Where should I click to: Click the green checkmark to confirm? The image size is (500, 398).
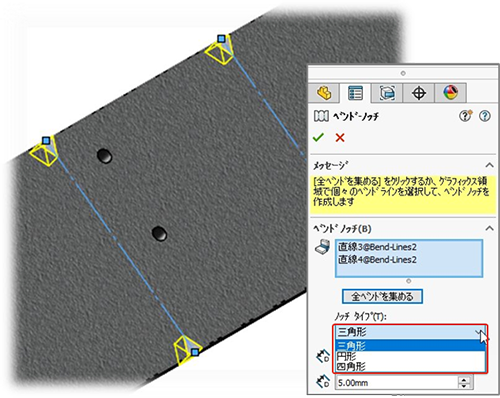point(318,137)
